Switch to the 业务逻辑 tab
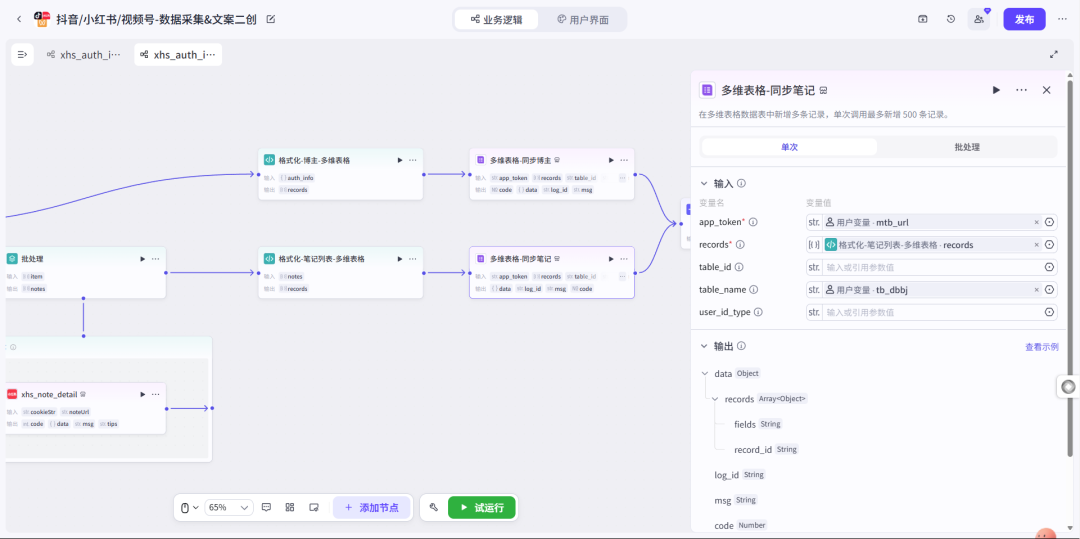 pyautogui.click(x=496, y=20)
